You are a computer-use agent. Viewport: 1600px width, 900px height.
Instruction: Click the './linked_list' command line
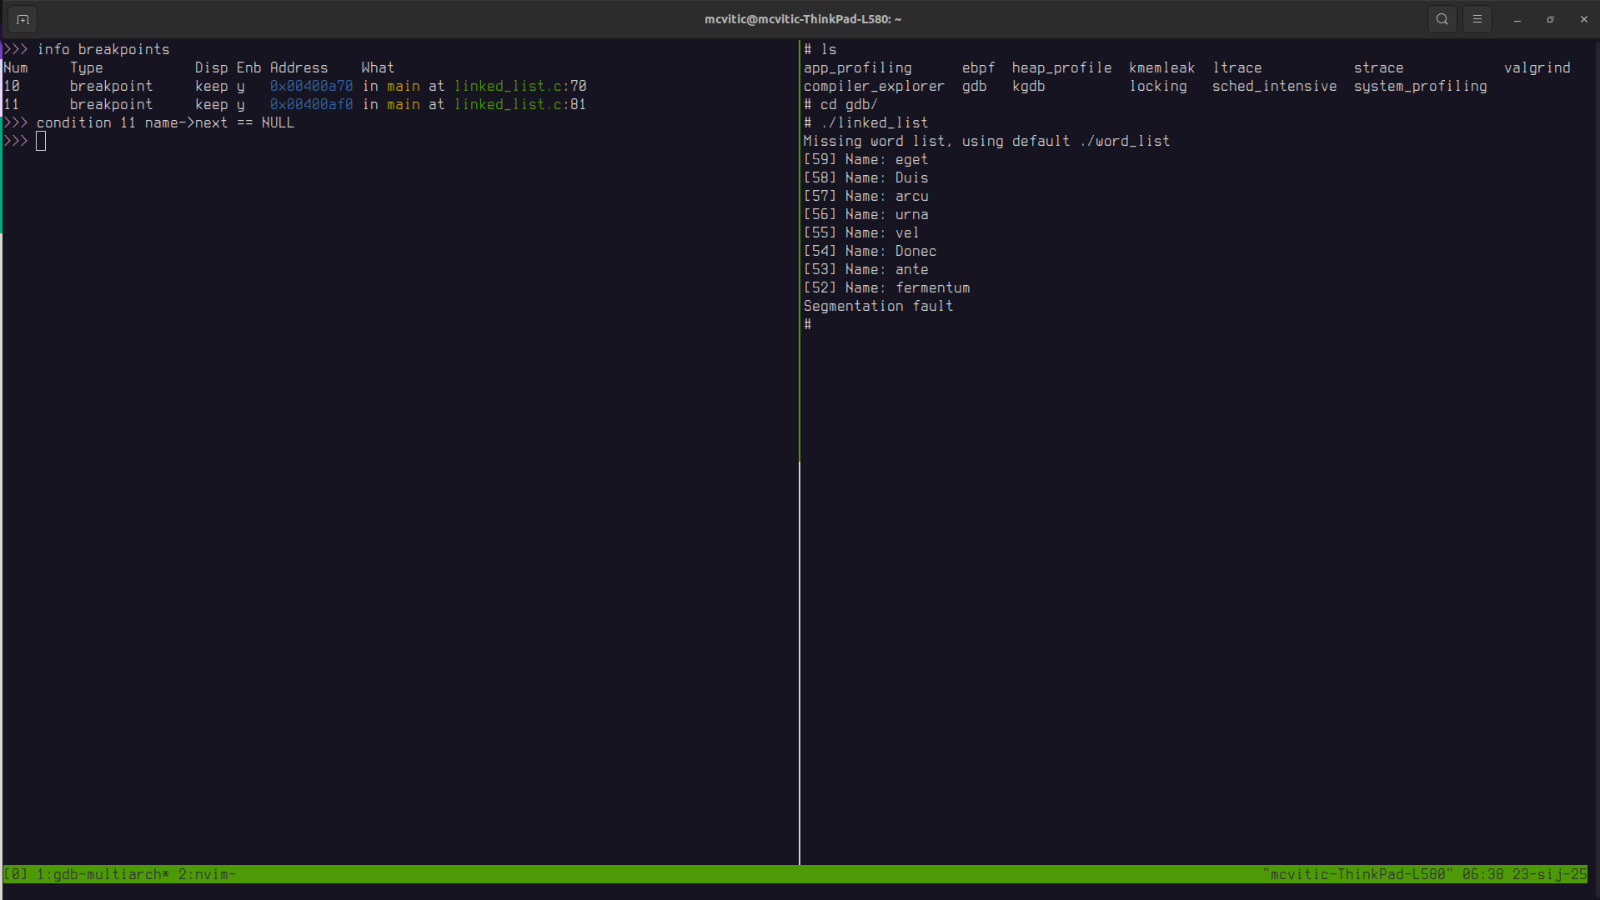tap(866, 123)
